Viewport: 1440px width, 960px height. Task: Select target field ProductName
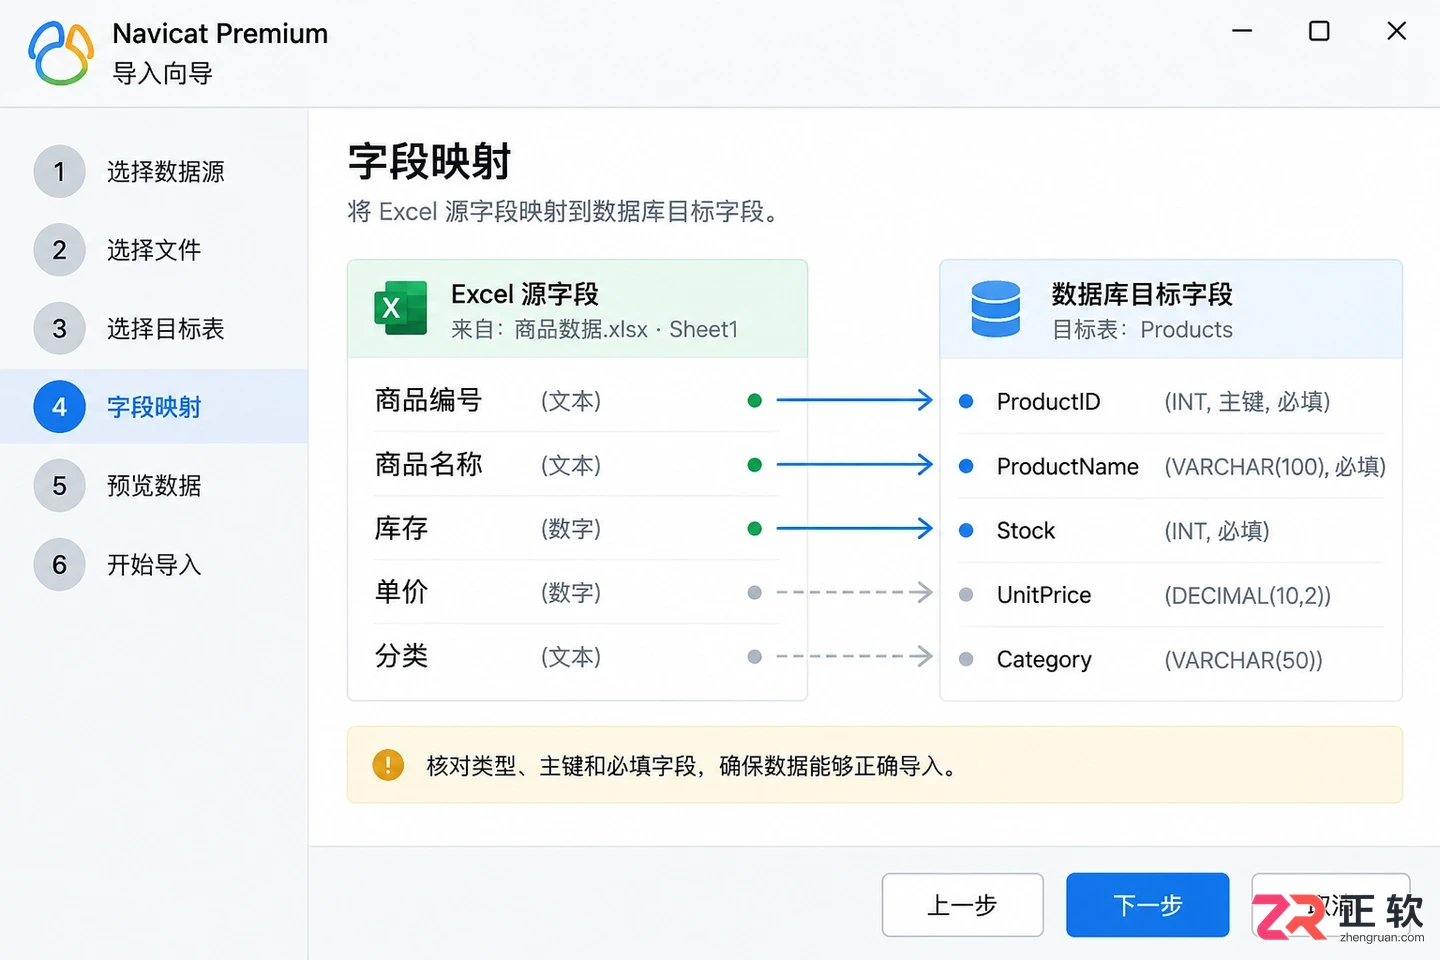[1068, 467]
